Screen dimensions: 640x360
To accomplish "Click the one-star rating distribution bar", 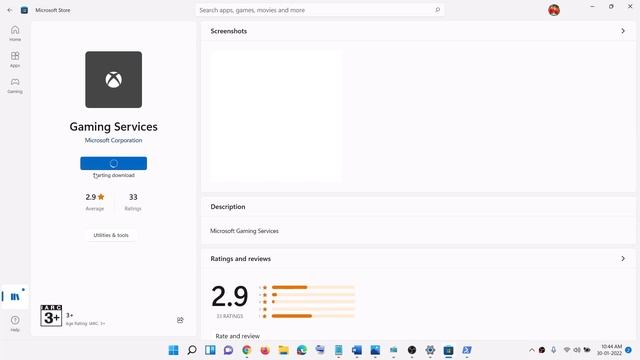I will (313, 316).
